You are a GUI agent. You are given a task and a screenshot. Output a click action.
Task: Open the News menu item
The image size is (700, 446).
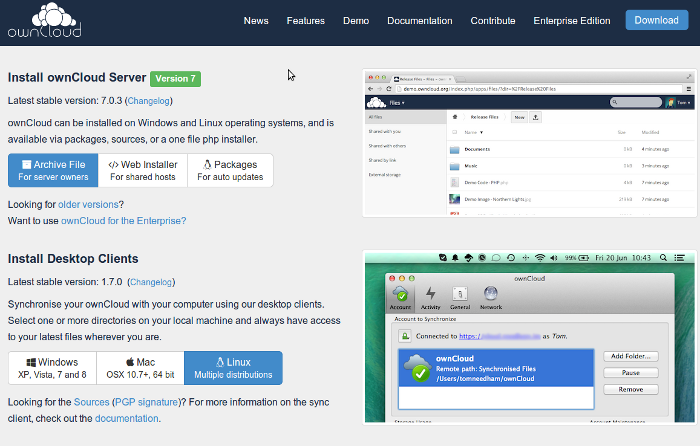(256, 21)
